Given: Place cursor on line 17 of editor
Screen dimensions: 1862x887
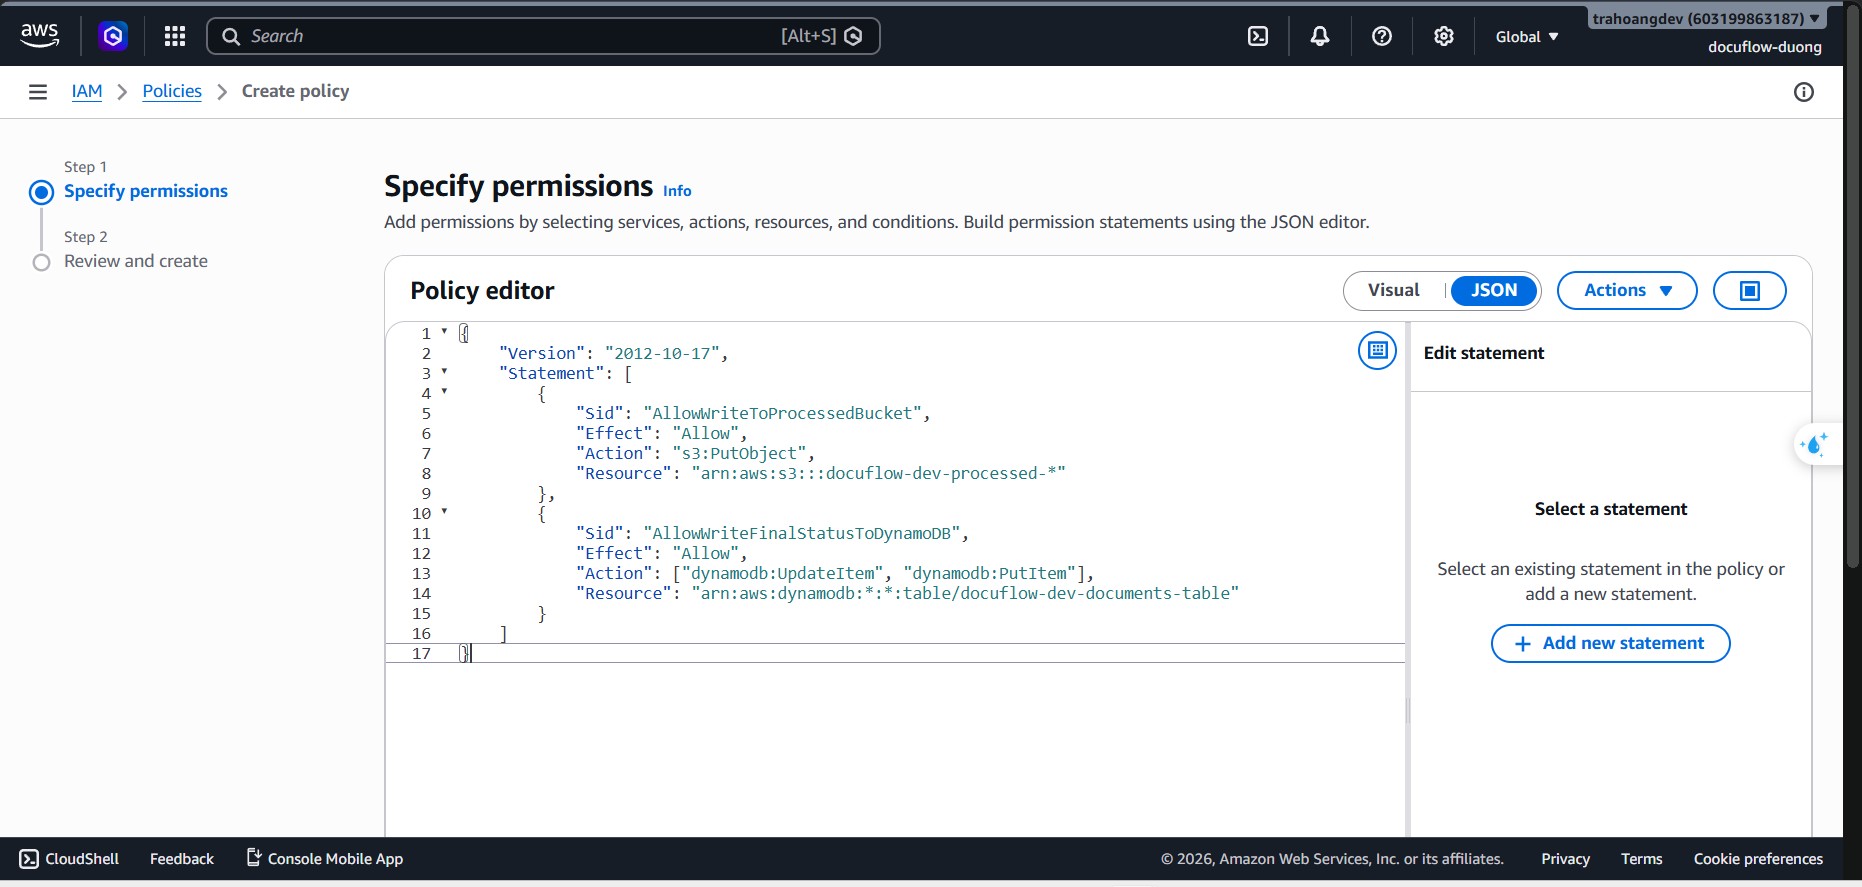Looking at the screenshot, I should (x=895, y=653).
